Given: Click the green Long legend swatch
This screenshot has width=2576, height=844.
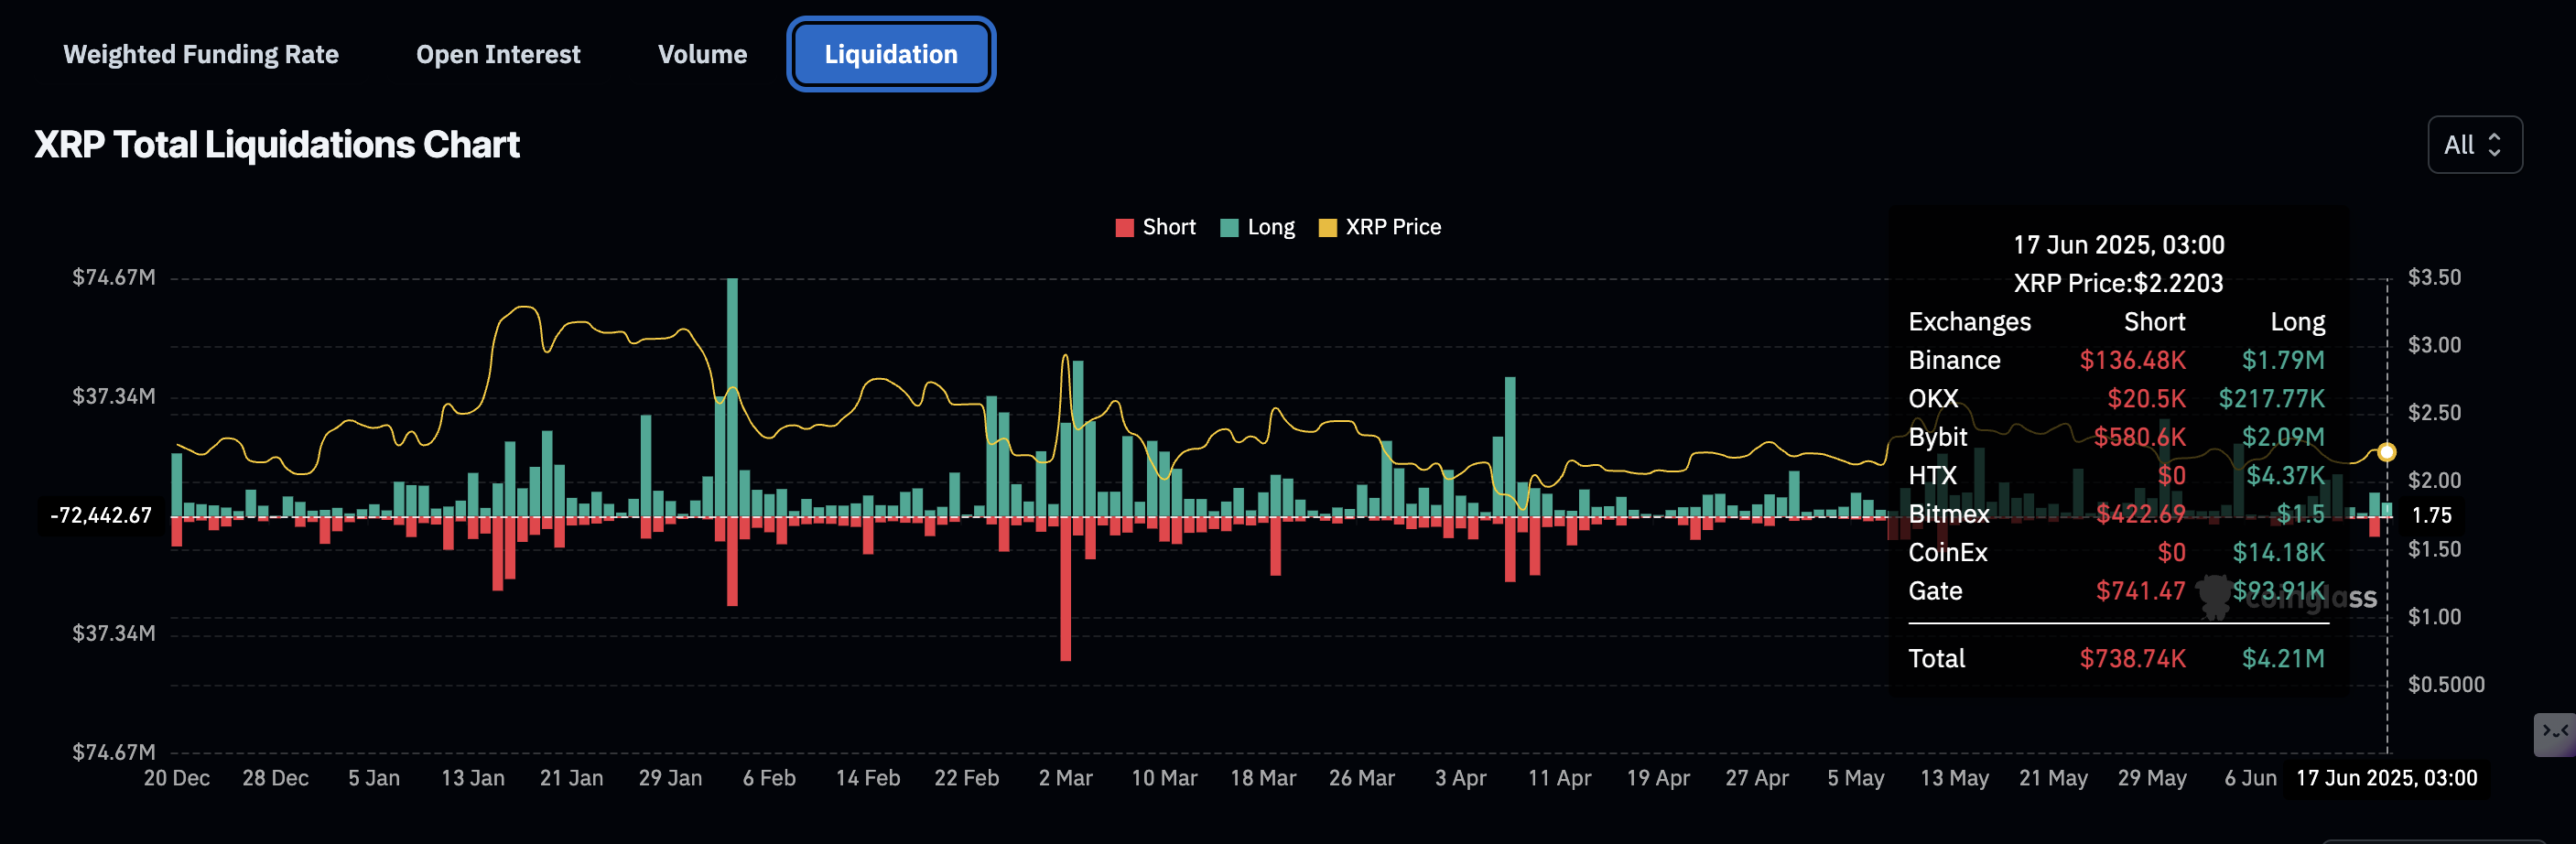Looking at the screenshot, I should click(x=1229, y=228).
